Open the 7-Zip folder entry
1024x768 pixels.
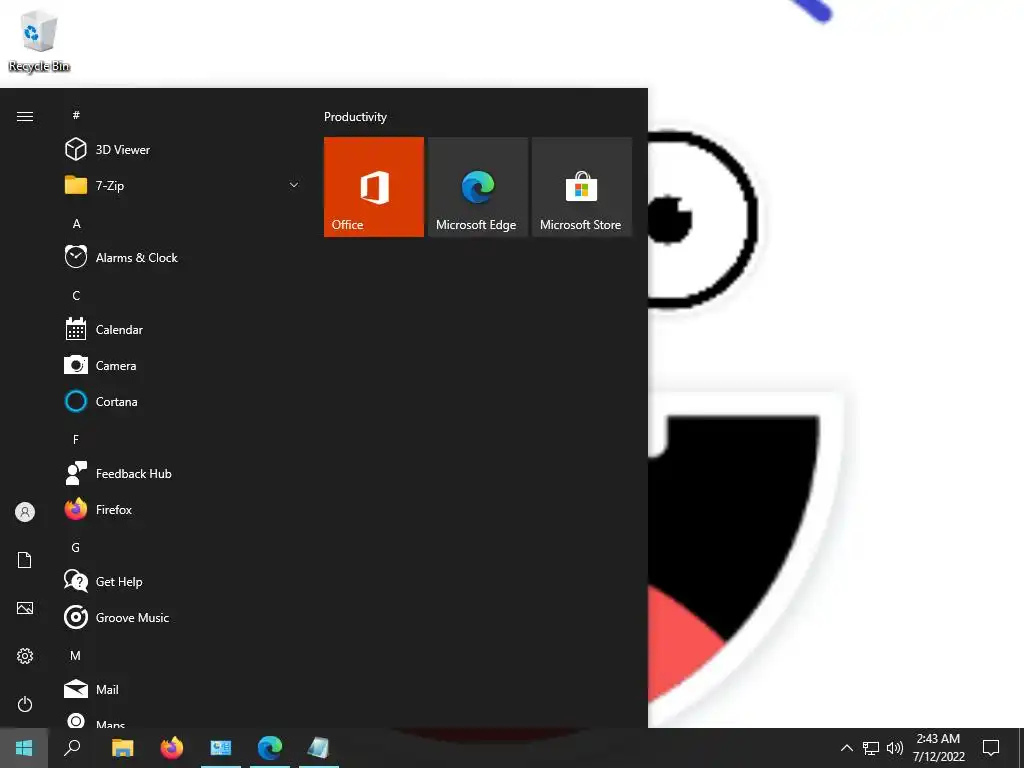pyautogui.click(x=183, y=185)
